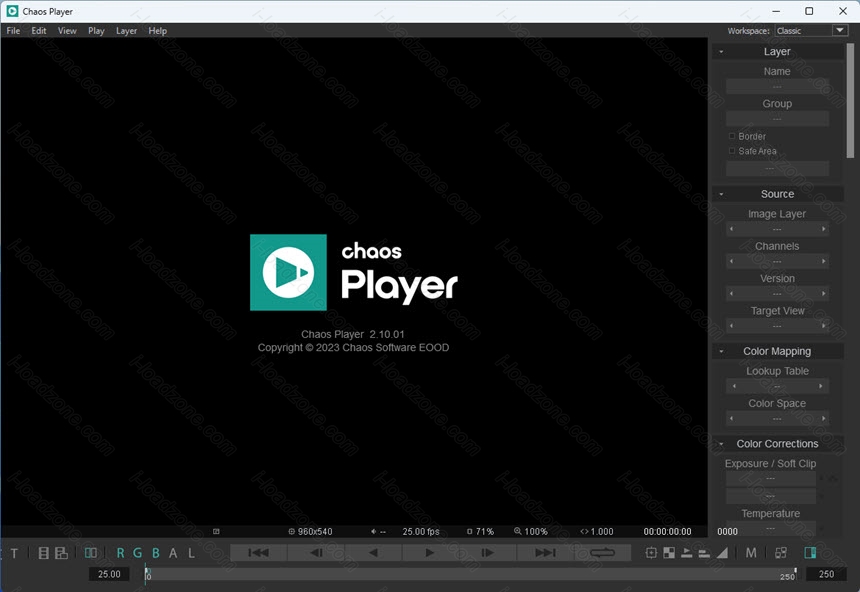Click previous arrow of Color Space selector
This screenshot has width=860, height=592.
[x=731, y=419]
